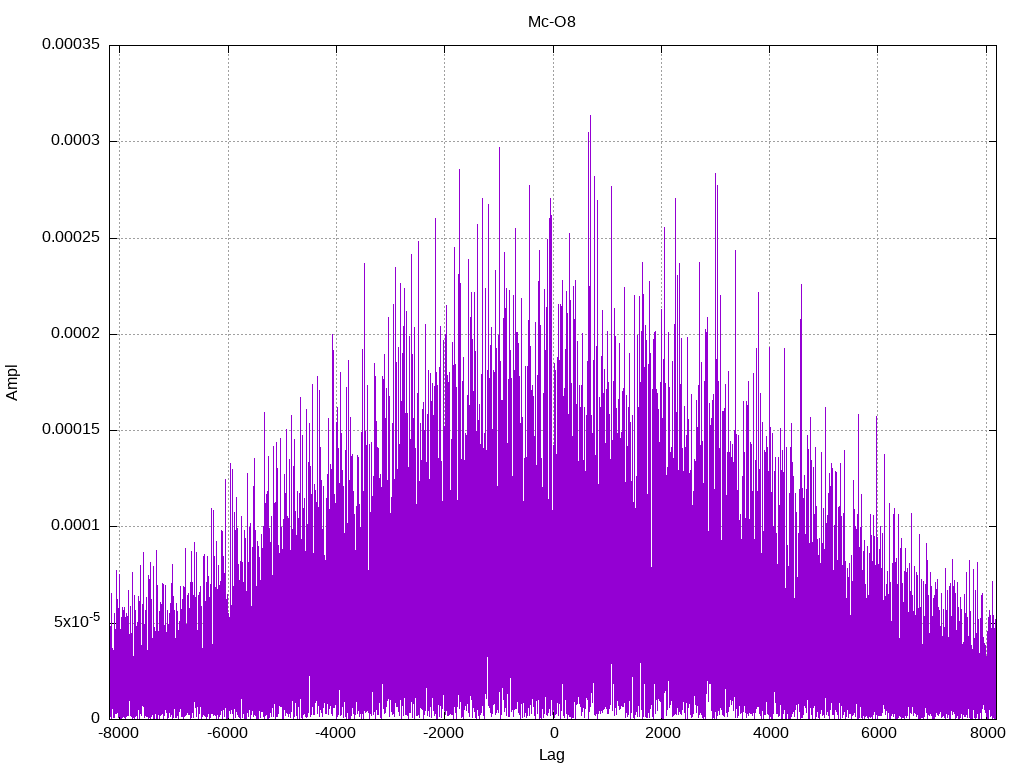This screenshot has height=768, width=1024.
Task: Click the zero label on the x-axis
Action: pyautogui.click(x=553, y=734)
